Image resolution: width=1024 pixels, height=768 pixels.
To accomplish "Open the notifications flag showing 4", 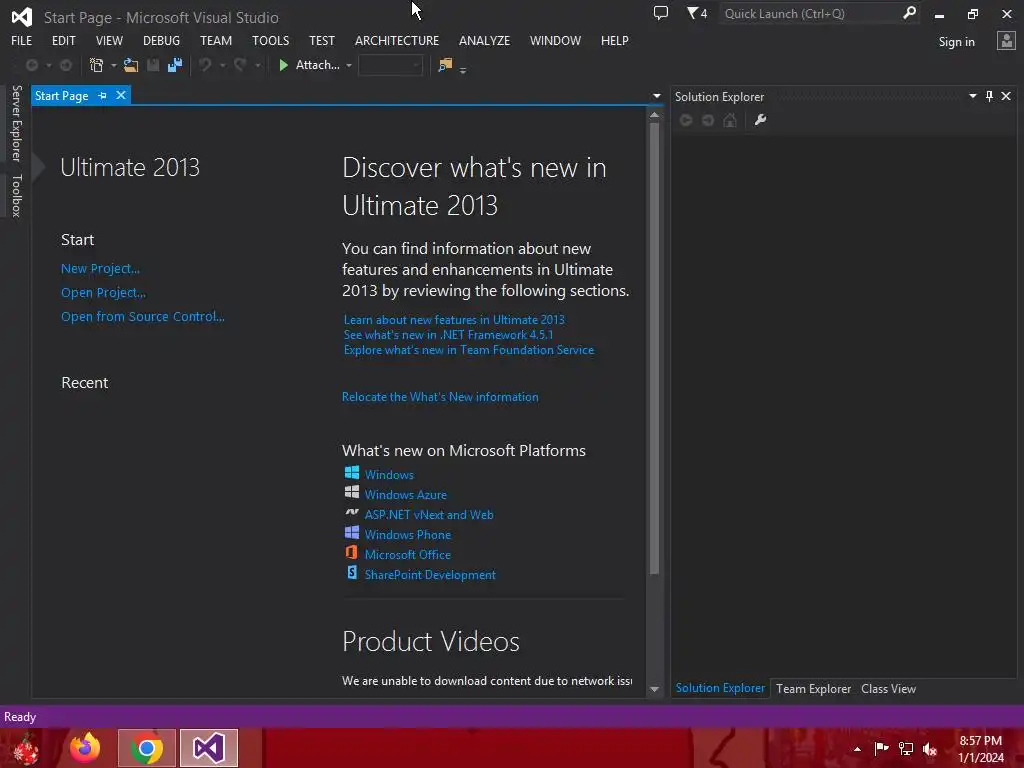I will pos(697,13).
